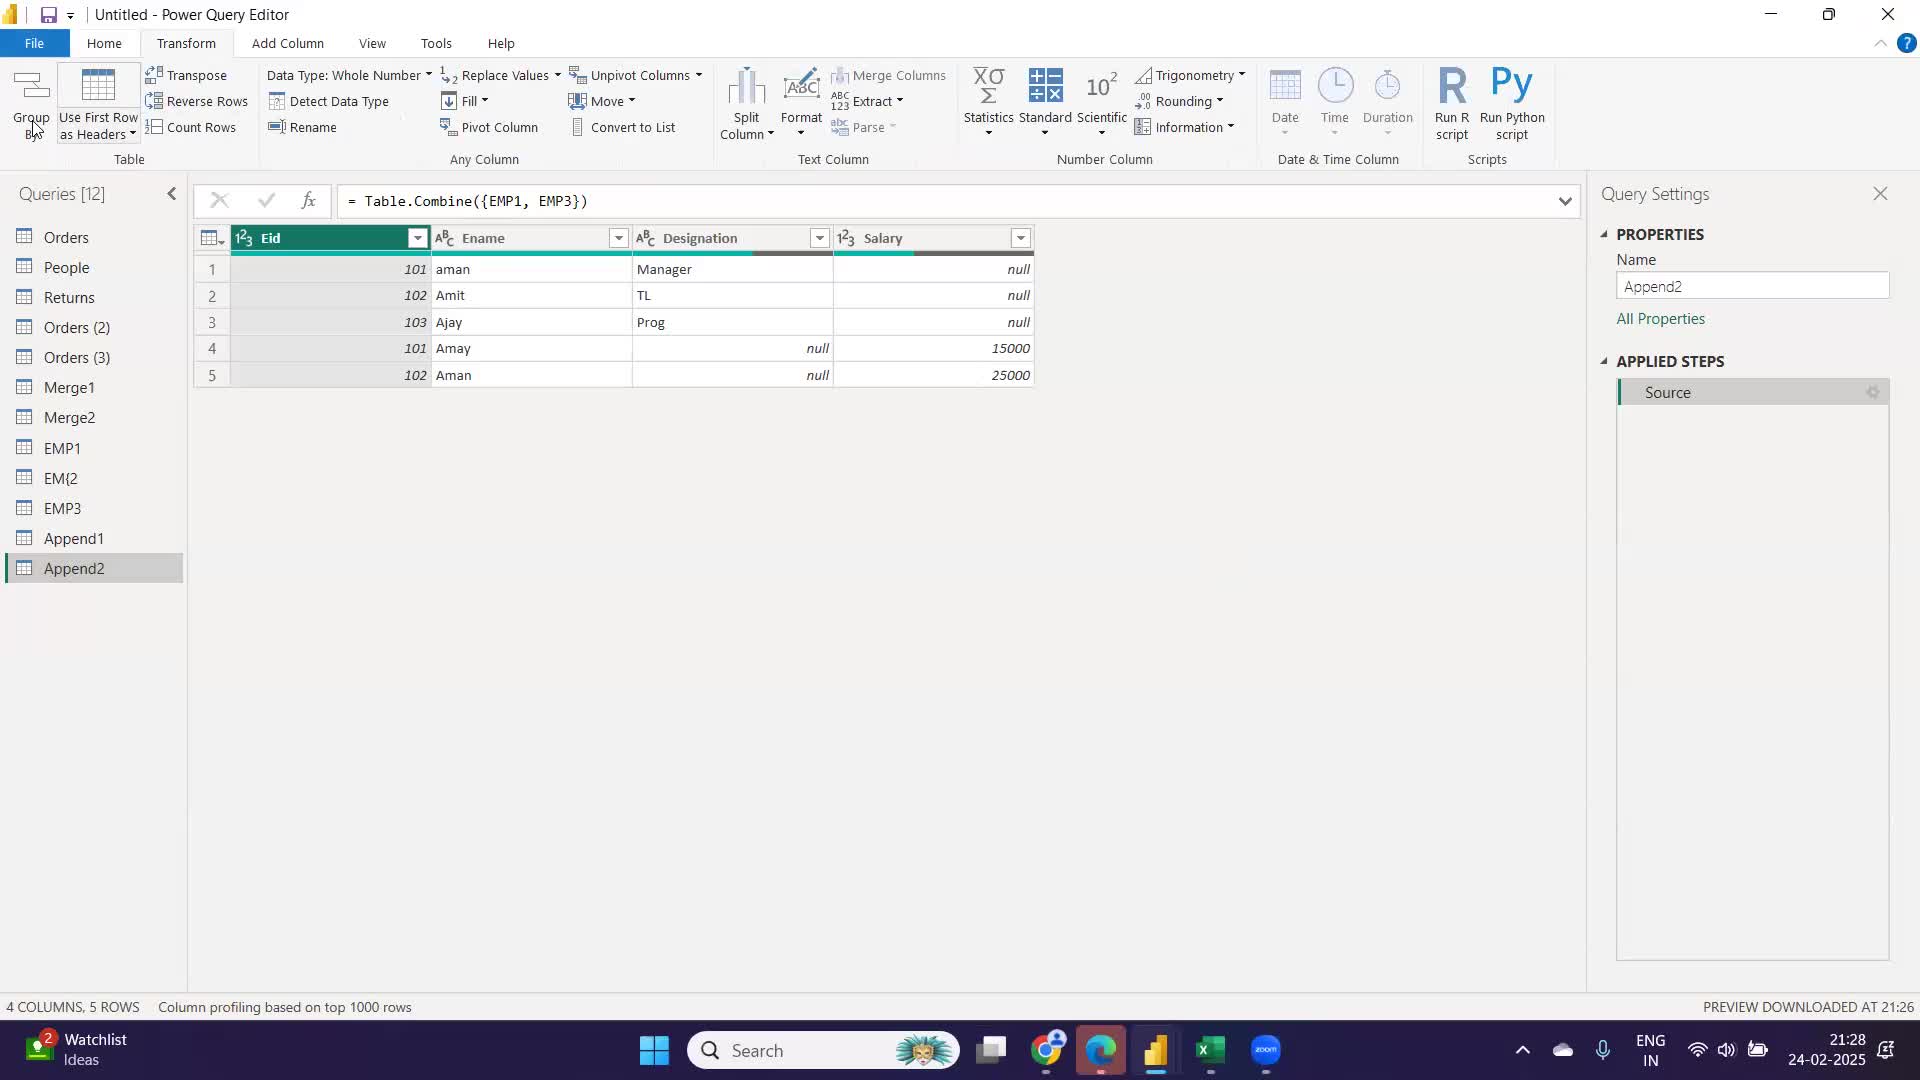Open the Extract dropdown
This screenshot has height=1080, width=1920.
tap(867, 101)
